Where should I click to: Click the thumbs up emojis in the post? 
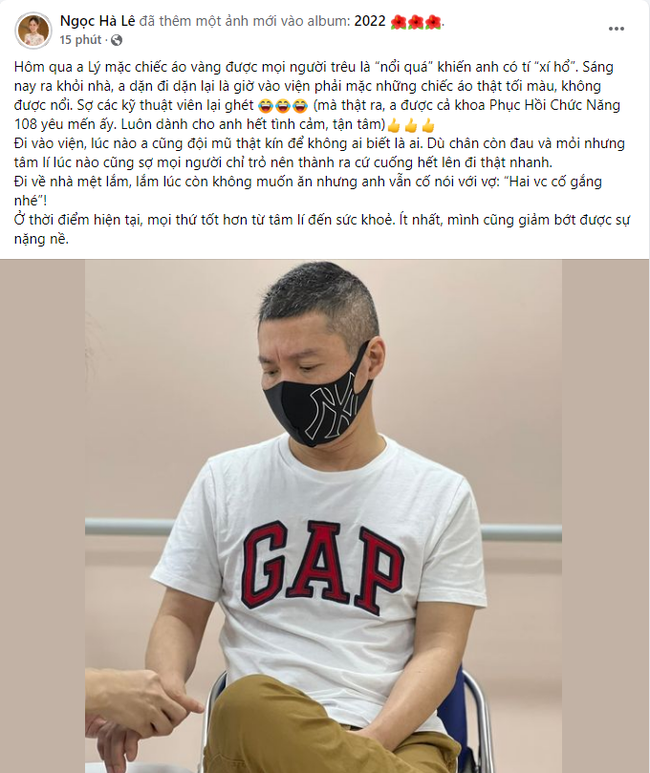[411, 125]
